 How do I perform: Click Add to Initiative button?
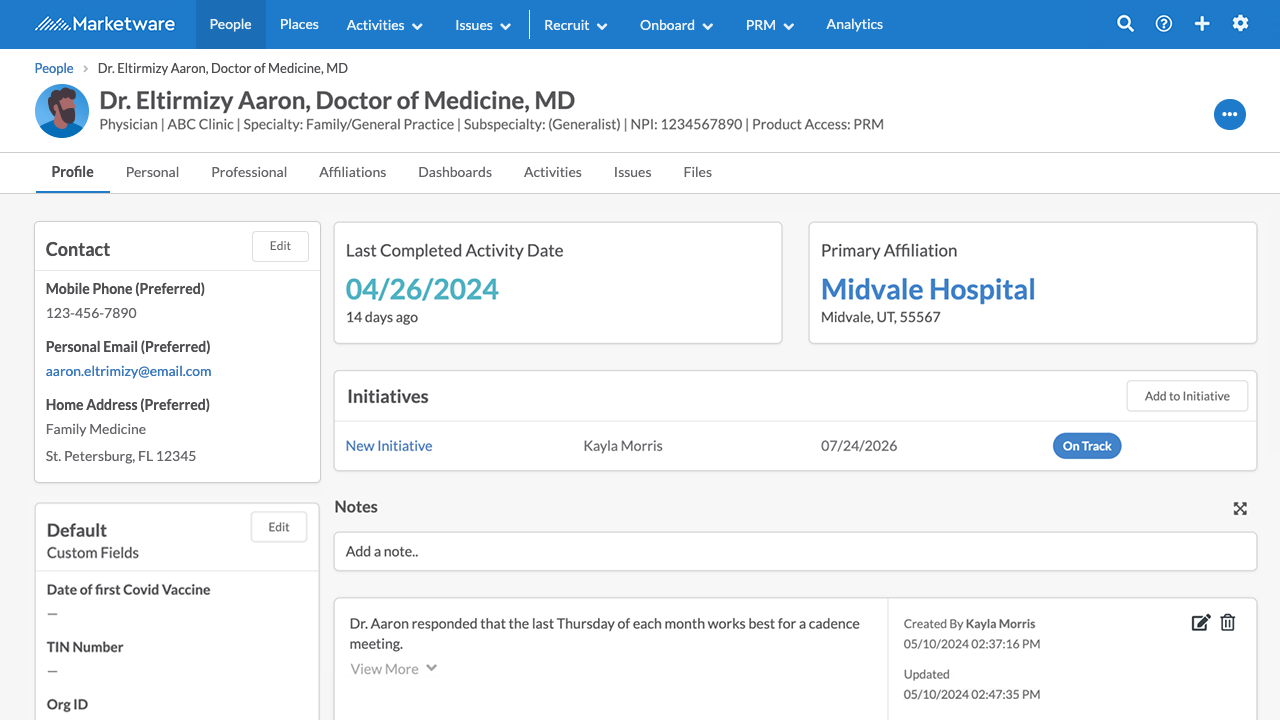1186,396
